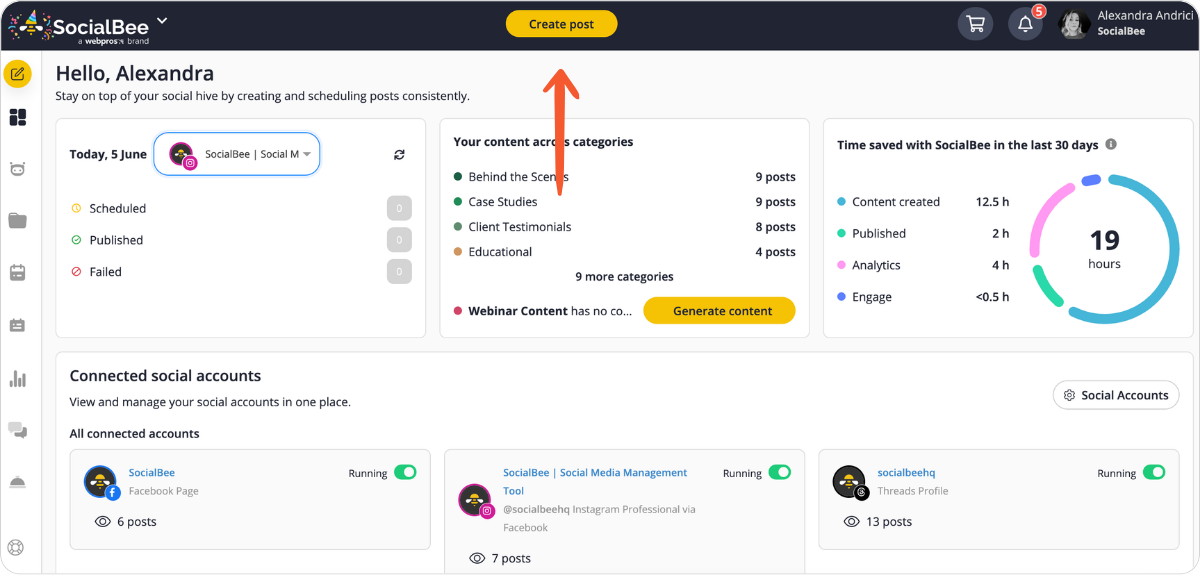The image size is (1200, 583).
Task: Select the yellow pencil compose sidebar icon
Action: click(17, 74)
